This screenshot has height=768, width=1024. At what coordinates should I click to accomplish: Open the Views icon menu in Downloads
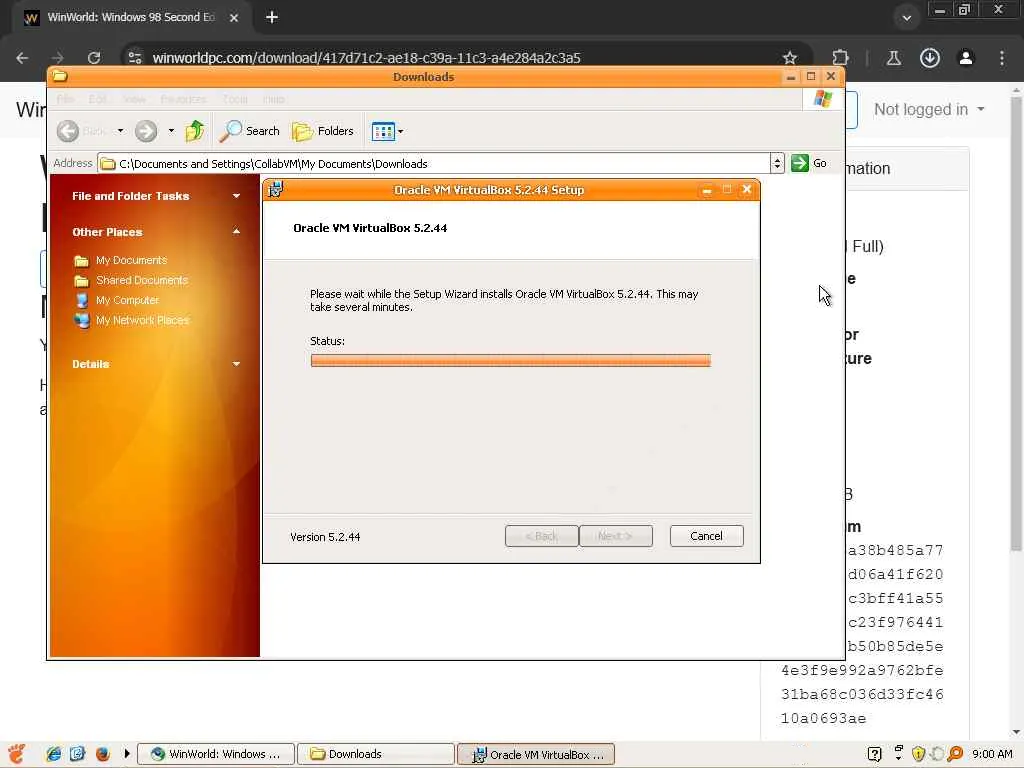pyautogui.click(x=387, y=131)
